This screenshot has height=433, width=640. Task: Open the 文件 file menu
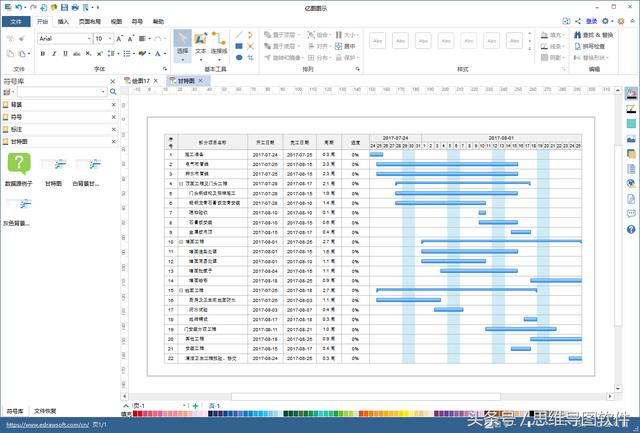(16, 21)
